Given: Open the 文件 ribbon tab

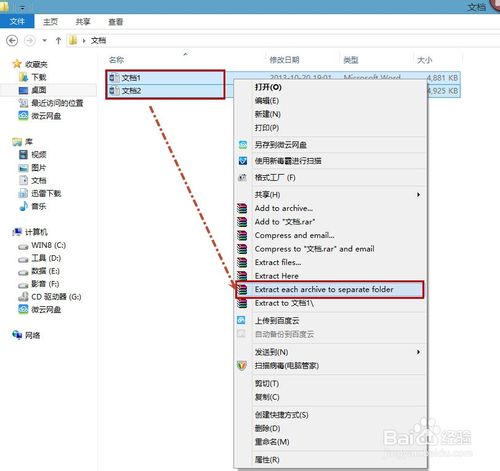Looking at the screenshot, I should [x=17, y=22].
